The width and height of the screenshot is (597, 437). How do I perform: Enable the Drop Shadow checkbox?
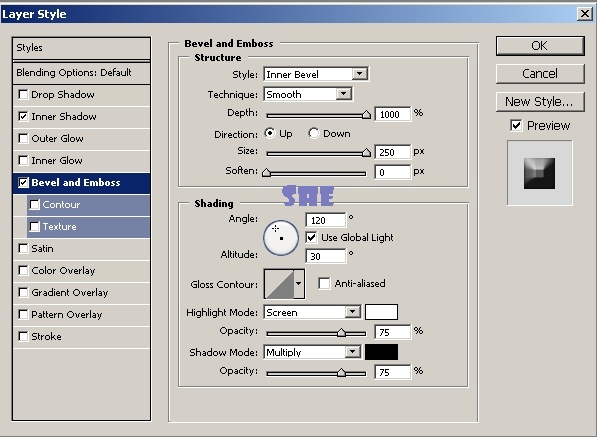[23, 94]
